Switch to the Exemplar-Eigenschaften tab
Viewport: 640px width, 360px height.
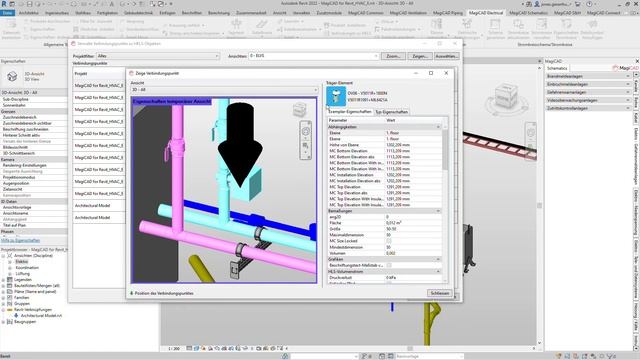click(x=350, y=112)
